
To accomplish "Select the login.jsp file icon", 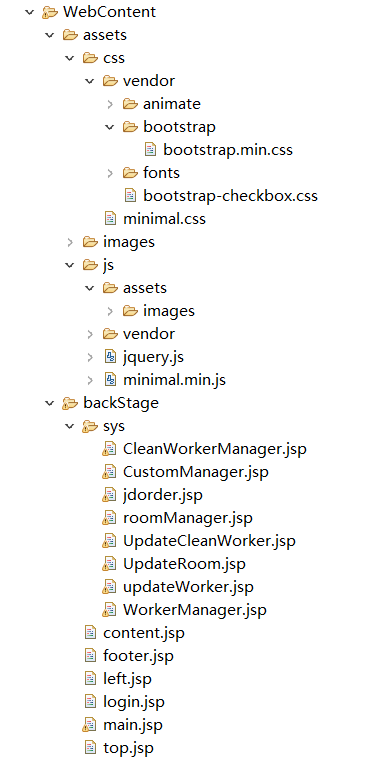I will click(x=91, y=702).
